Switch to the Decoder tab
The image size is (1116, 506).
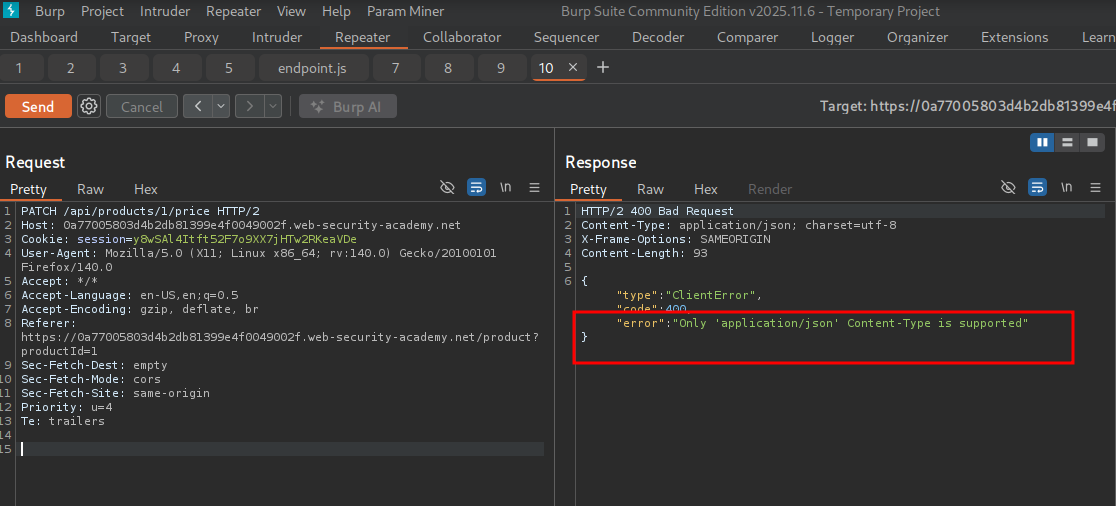tap(658, 38)
